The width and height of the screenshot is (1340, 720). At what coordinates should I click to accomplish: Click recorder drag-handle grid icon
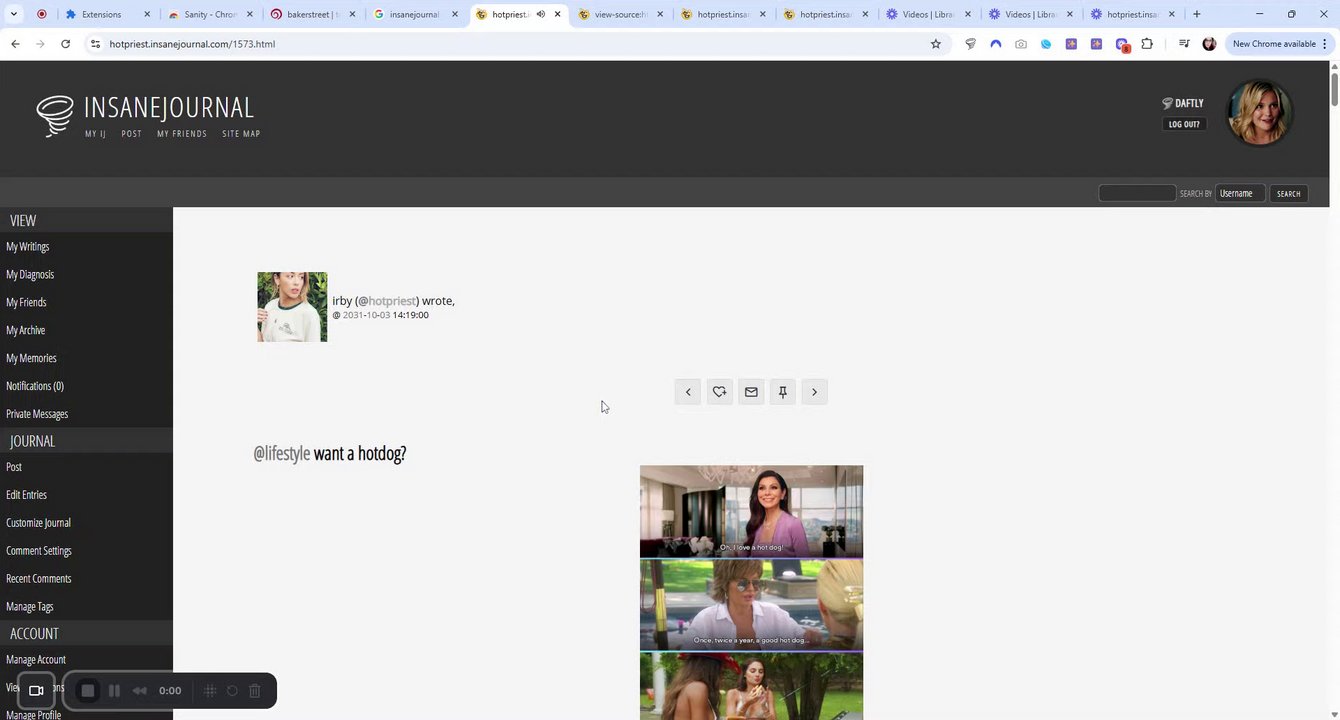tap(210, 690)
